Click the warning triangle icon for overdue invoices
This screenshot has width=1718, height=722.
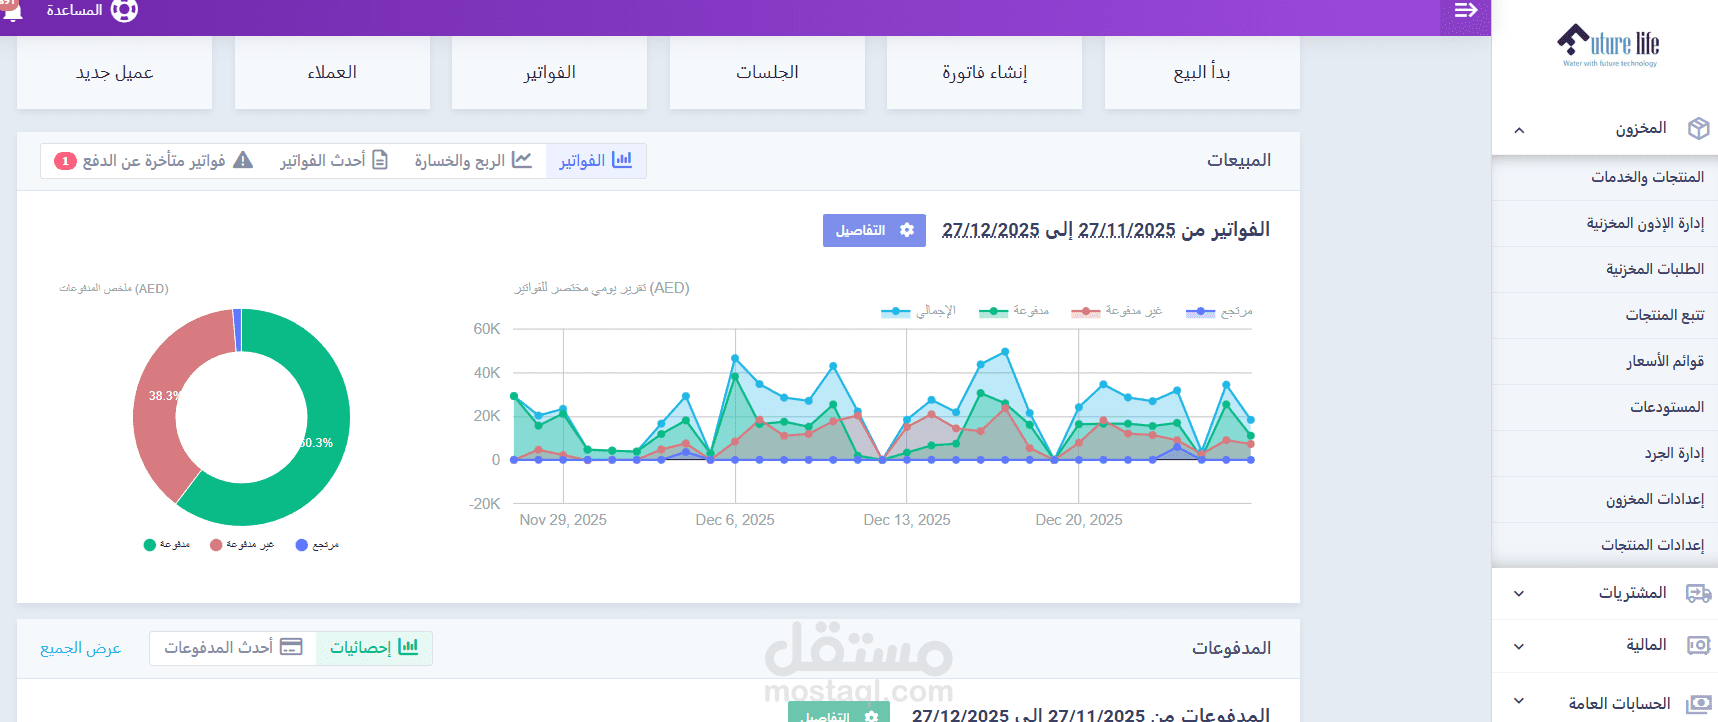(243, 160)
